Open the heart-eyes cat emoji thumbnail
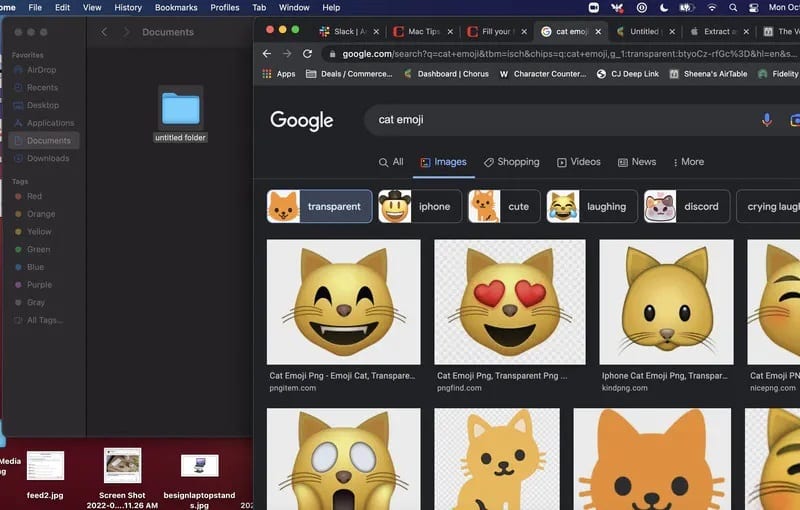Viewport: 800px width, 510px height. tap(510, 301)
